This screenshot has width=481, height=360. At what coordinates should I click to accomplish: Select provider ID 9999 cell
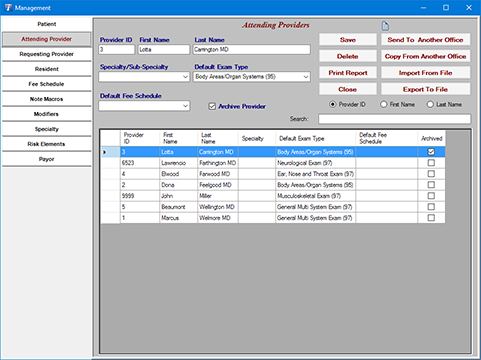[x=140, y=196]
